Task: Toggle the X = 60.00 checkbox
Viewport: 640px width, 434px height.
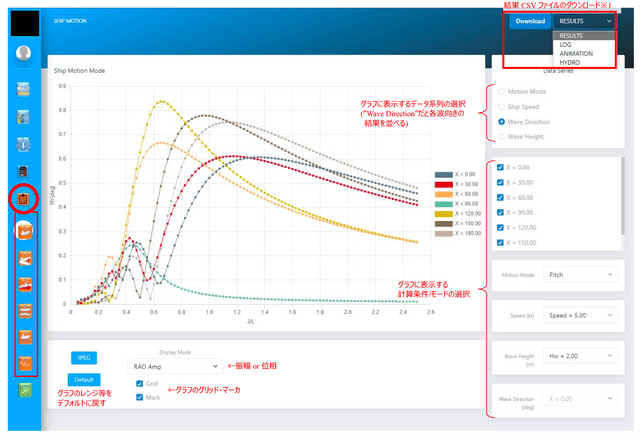Action: 500,198
